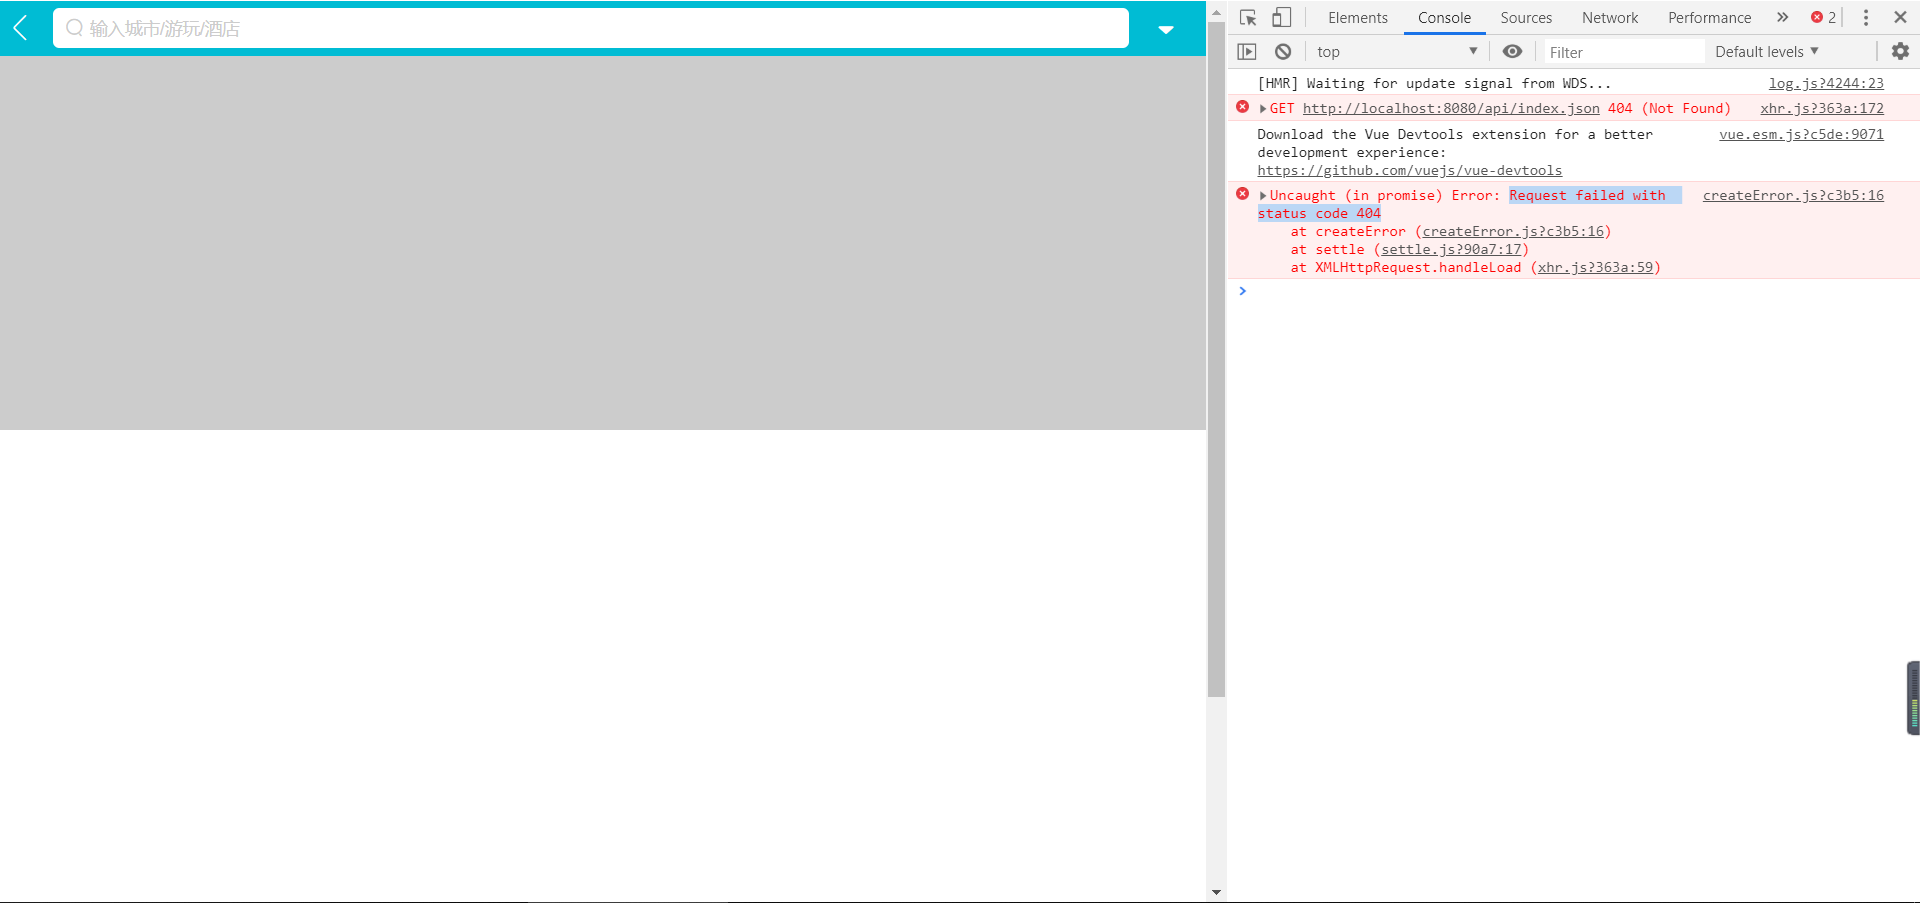This screenshot has width=1920, height=903.
Task: Click the 'at XMLHttpRequest.handleLoad' stack text
Action: point(1406,267)
